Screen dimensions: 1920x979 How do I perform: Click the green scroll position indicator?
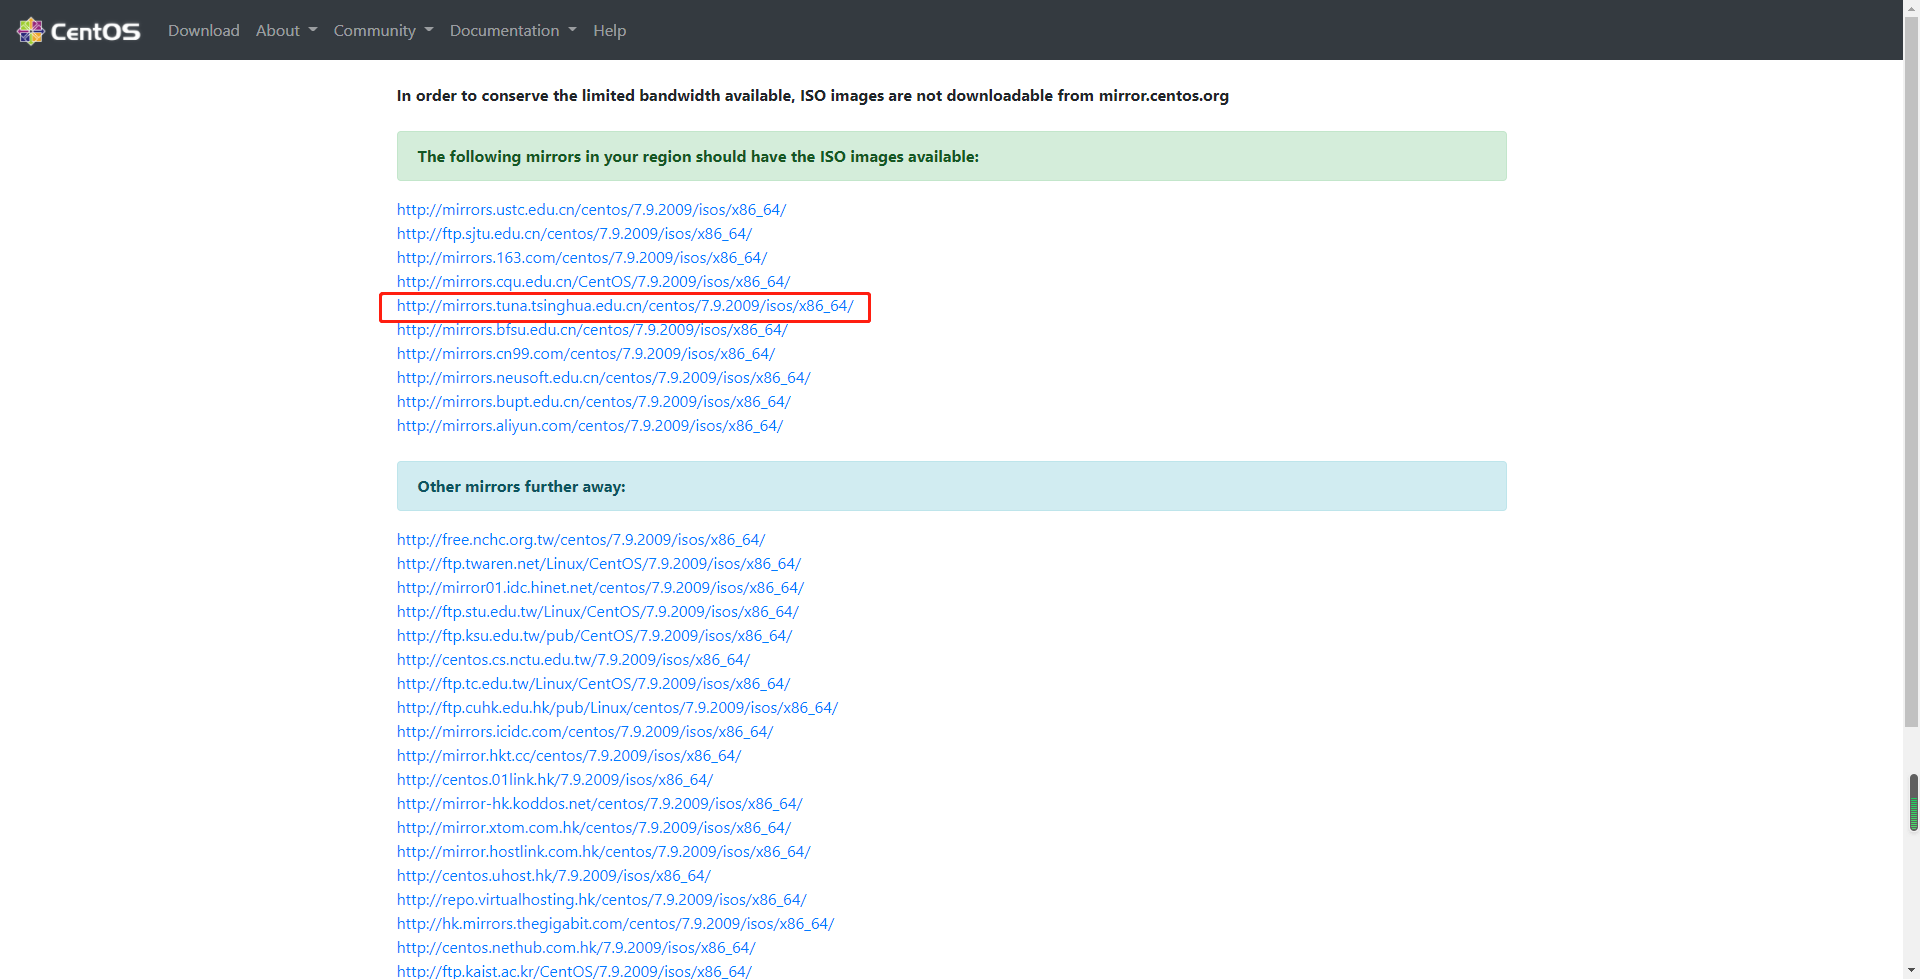click(1913, 803)
